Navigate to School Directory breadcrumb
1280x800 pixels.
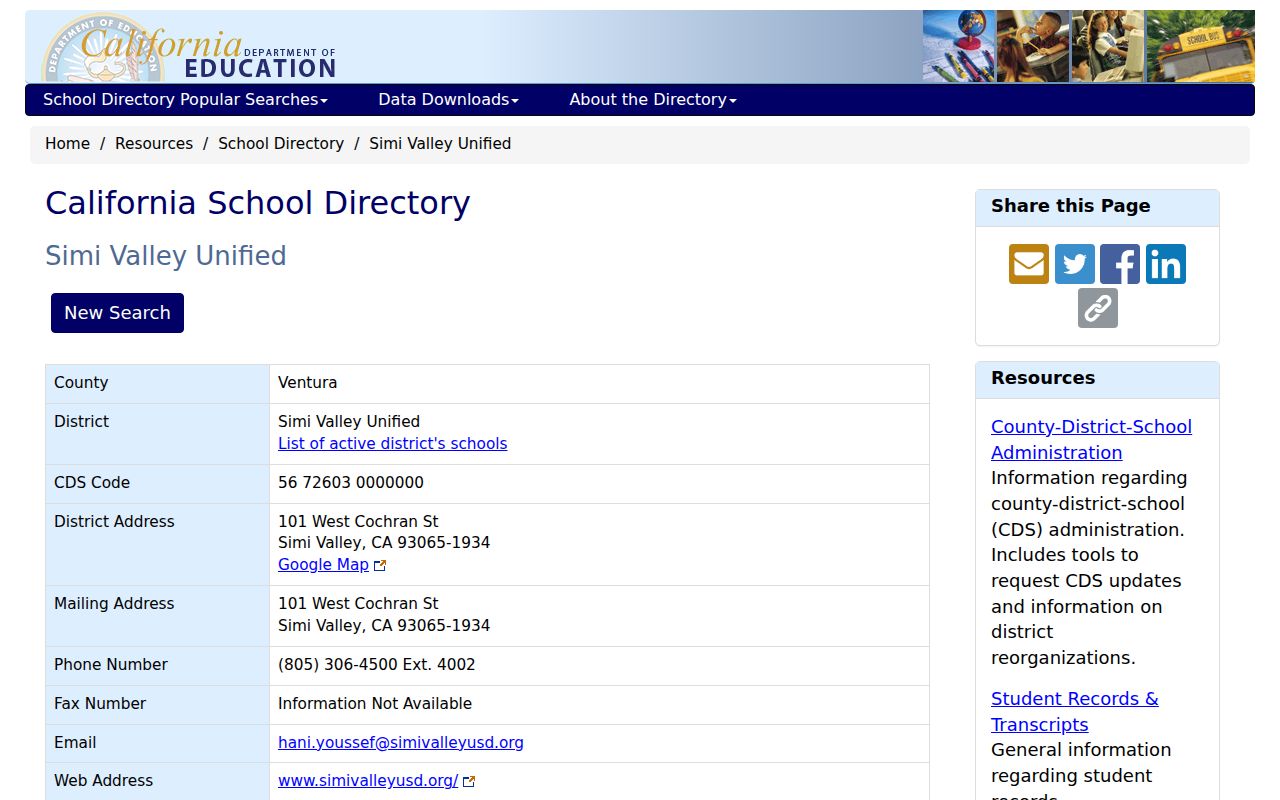tap(281, 143)
